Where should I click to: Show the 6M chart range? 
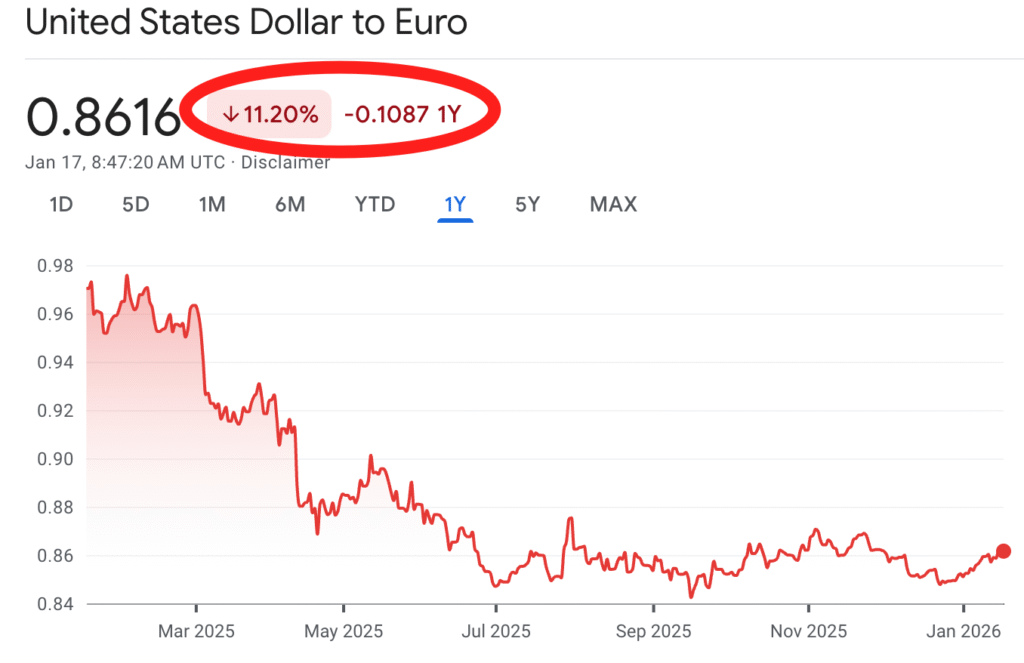coord(290,205)
